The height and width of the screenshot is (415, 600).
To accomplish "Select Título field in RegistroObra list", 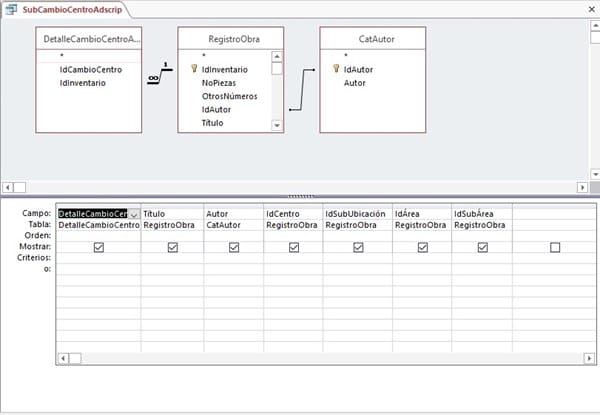I will 212,123.
